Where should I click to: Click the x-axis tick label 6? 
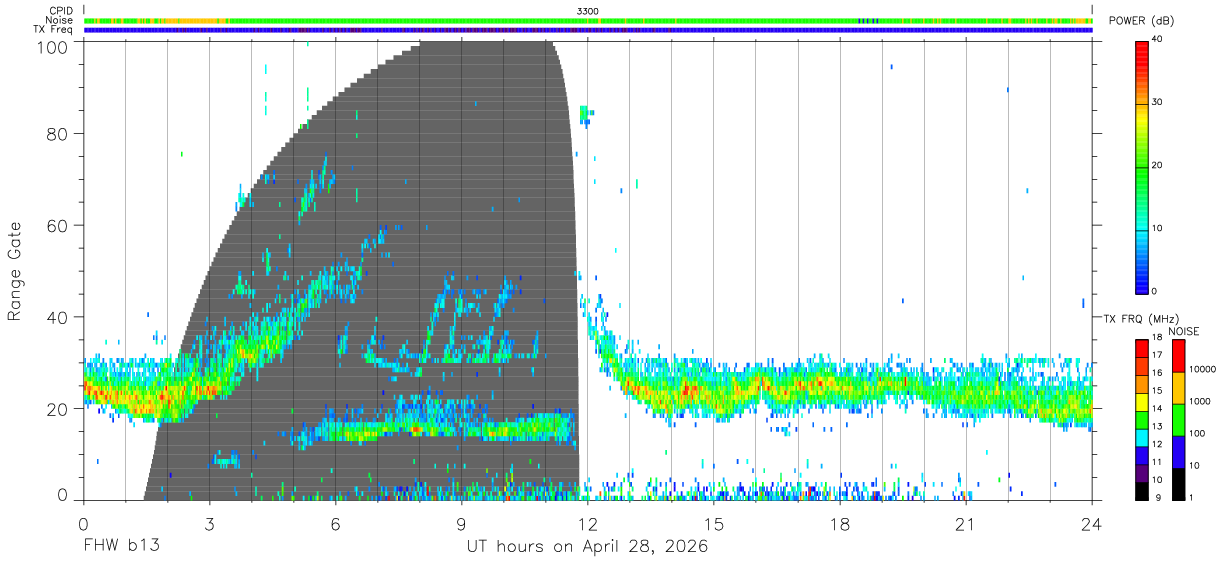tap(335, 524)
